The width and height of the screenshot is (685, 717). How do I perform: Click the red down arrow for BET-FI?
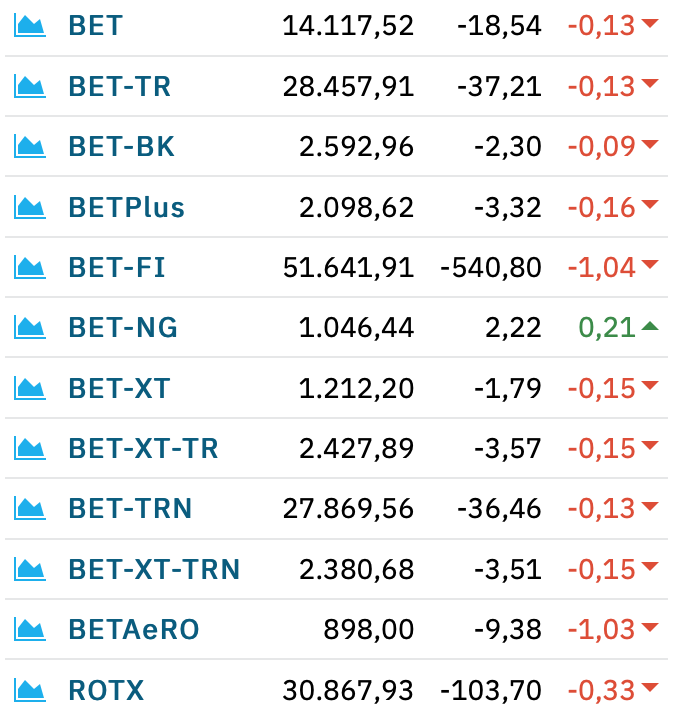click(x=650, y=264)
